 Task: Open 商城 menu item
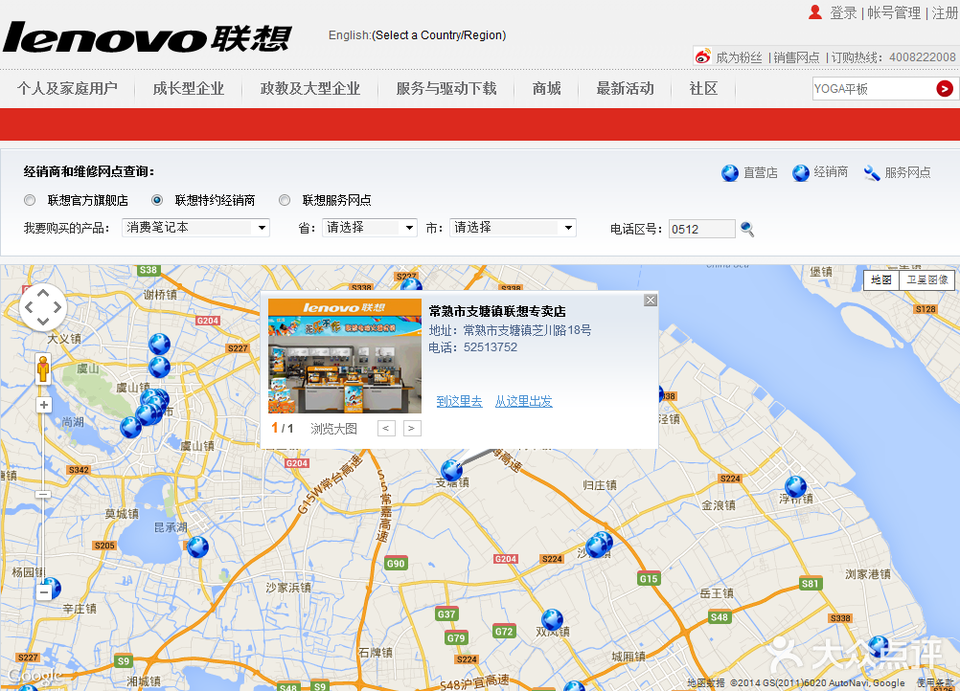pos(547,89)
